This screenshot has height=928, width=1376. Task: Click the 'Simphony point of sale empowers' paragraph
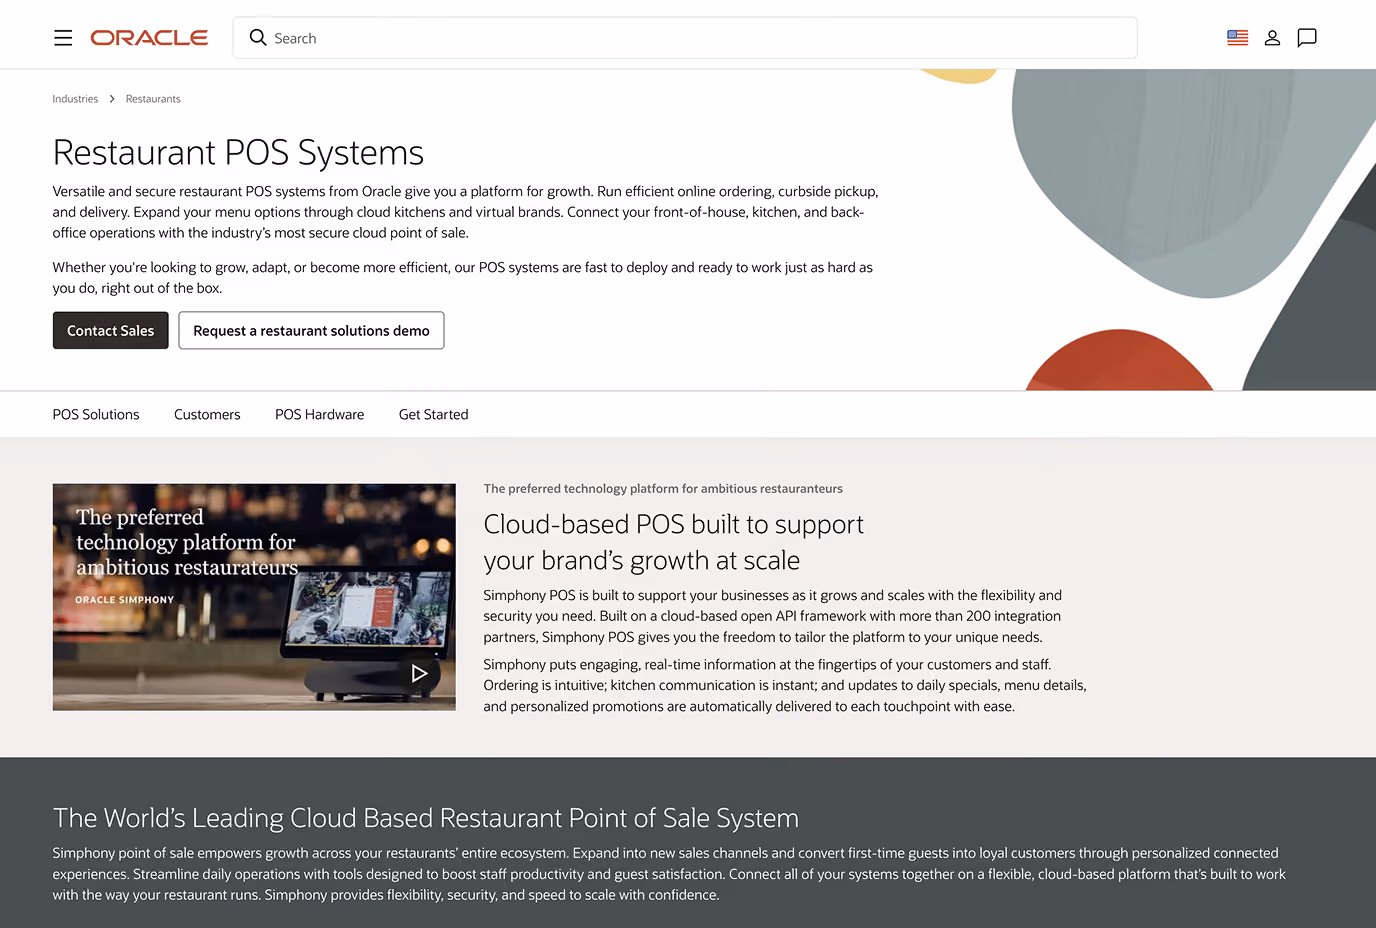click(x=669, y=874)
